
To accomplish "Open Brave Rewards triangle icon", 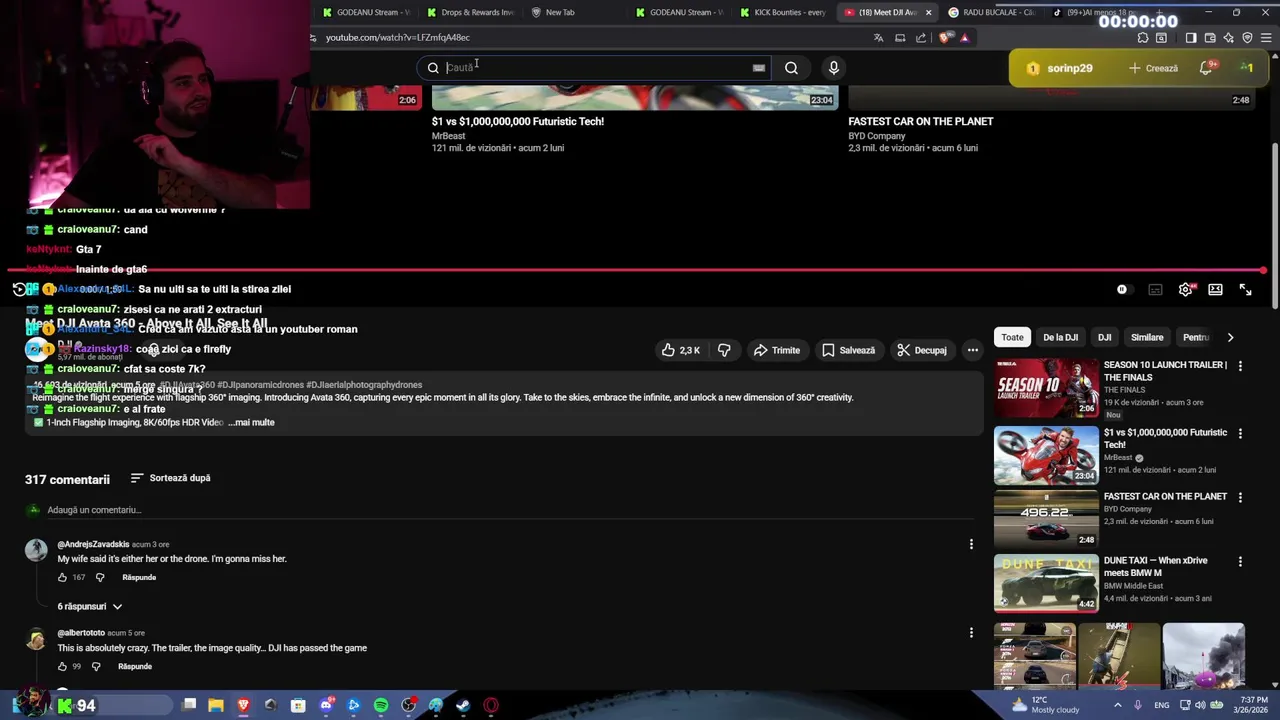I will tap(964, 38).
